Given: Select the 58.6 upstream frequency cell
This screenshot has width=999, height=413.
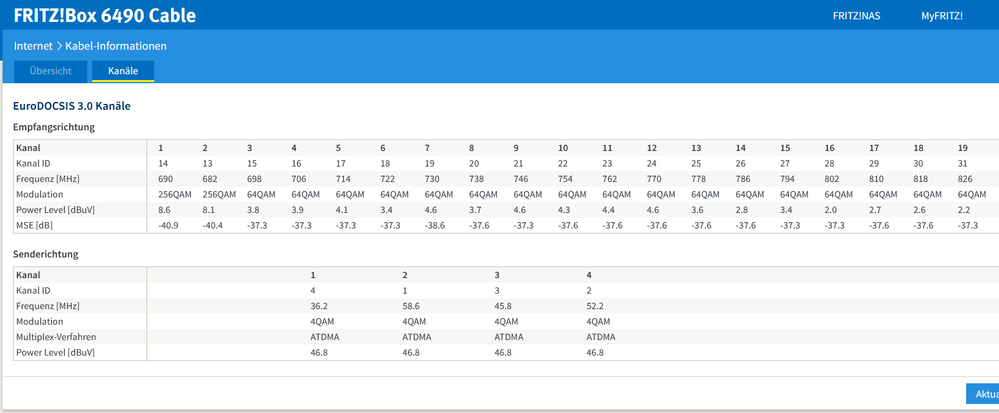Looking at the screenshot, I should coord(411,306).
